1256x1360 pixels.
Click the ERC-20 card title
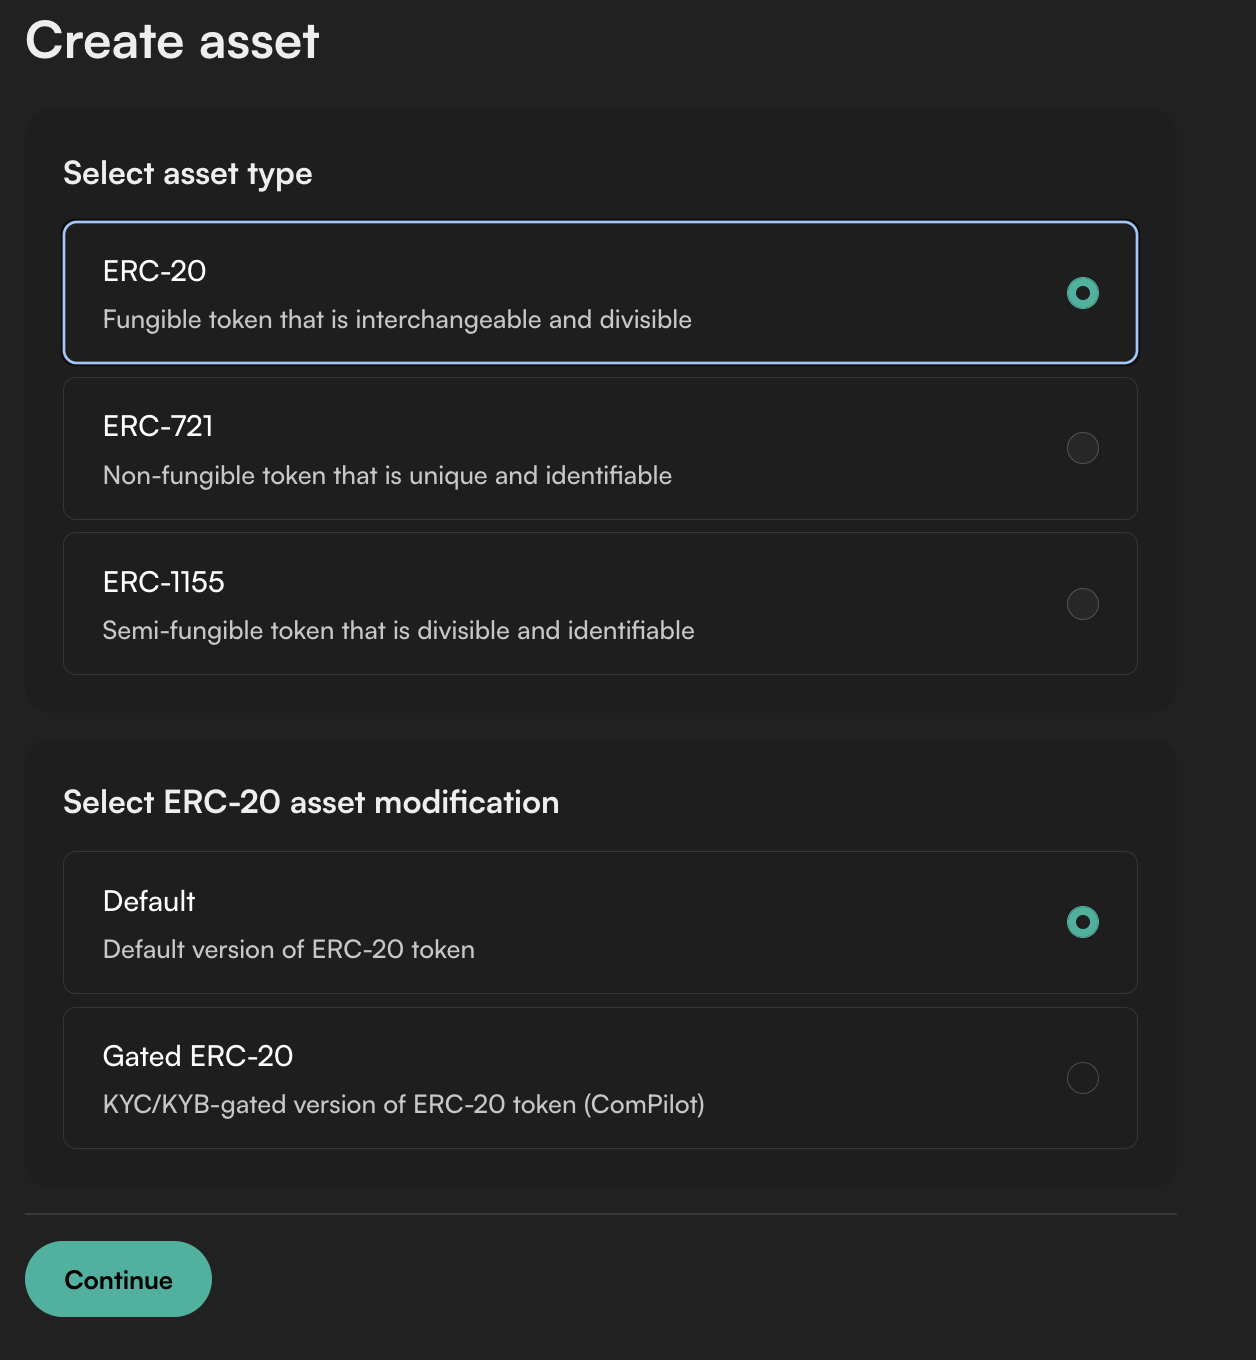(x=154, y=271)
